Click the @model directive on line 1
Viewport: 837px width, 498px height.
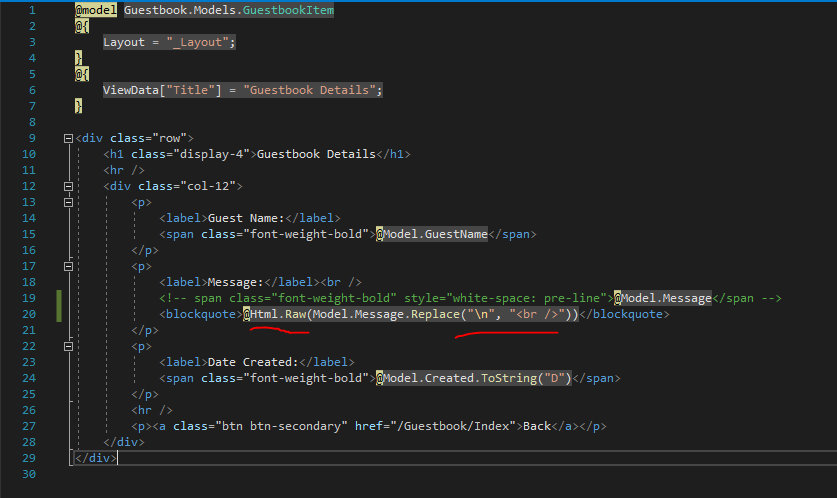96,10
